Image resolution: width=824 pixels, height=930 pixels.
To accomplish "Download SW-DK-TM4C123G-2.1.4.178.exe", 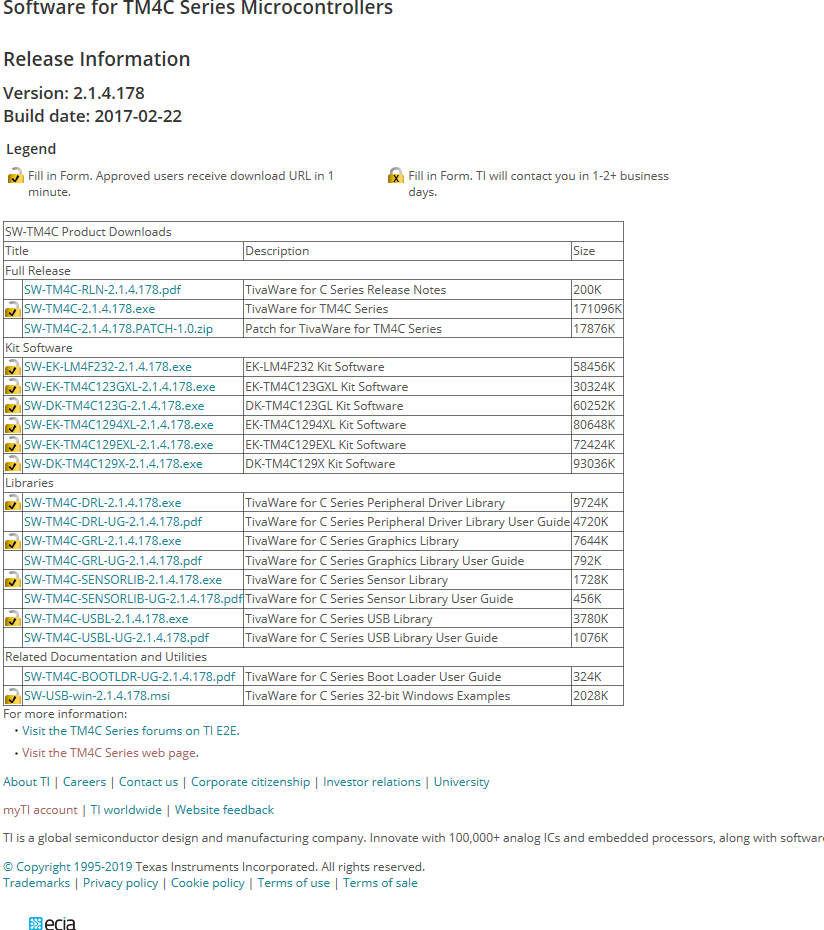I will pyautogui.click(x=114, y=406).
